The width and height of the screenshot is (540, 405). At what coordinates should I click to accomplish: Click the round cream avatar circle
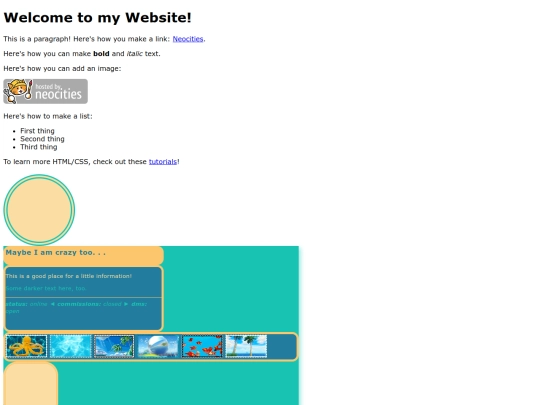pos(39,210)
